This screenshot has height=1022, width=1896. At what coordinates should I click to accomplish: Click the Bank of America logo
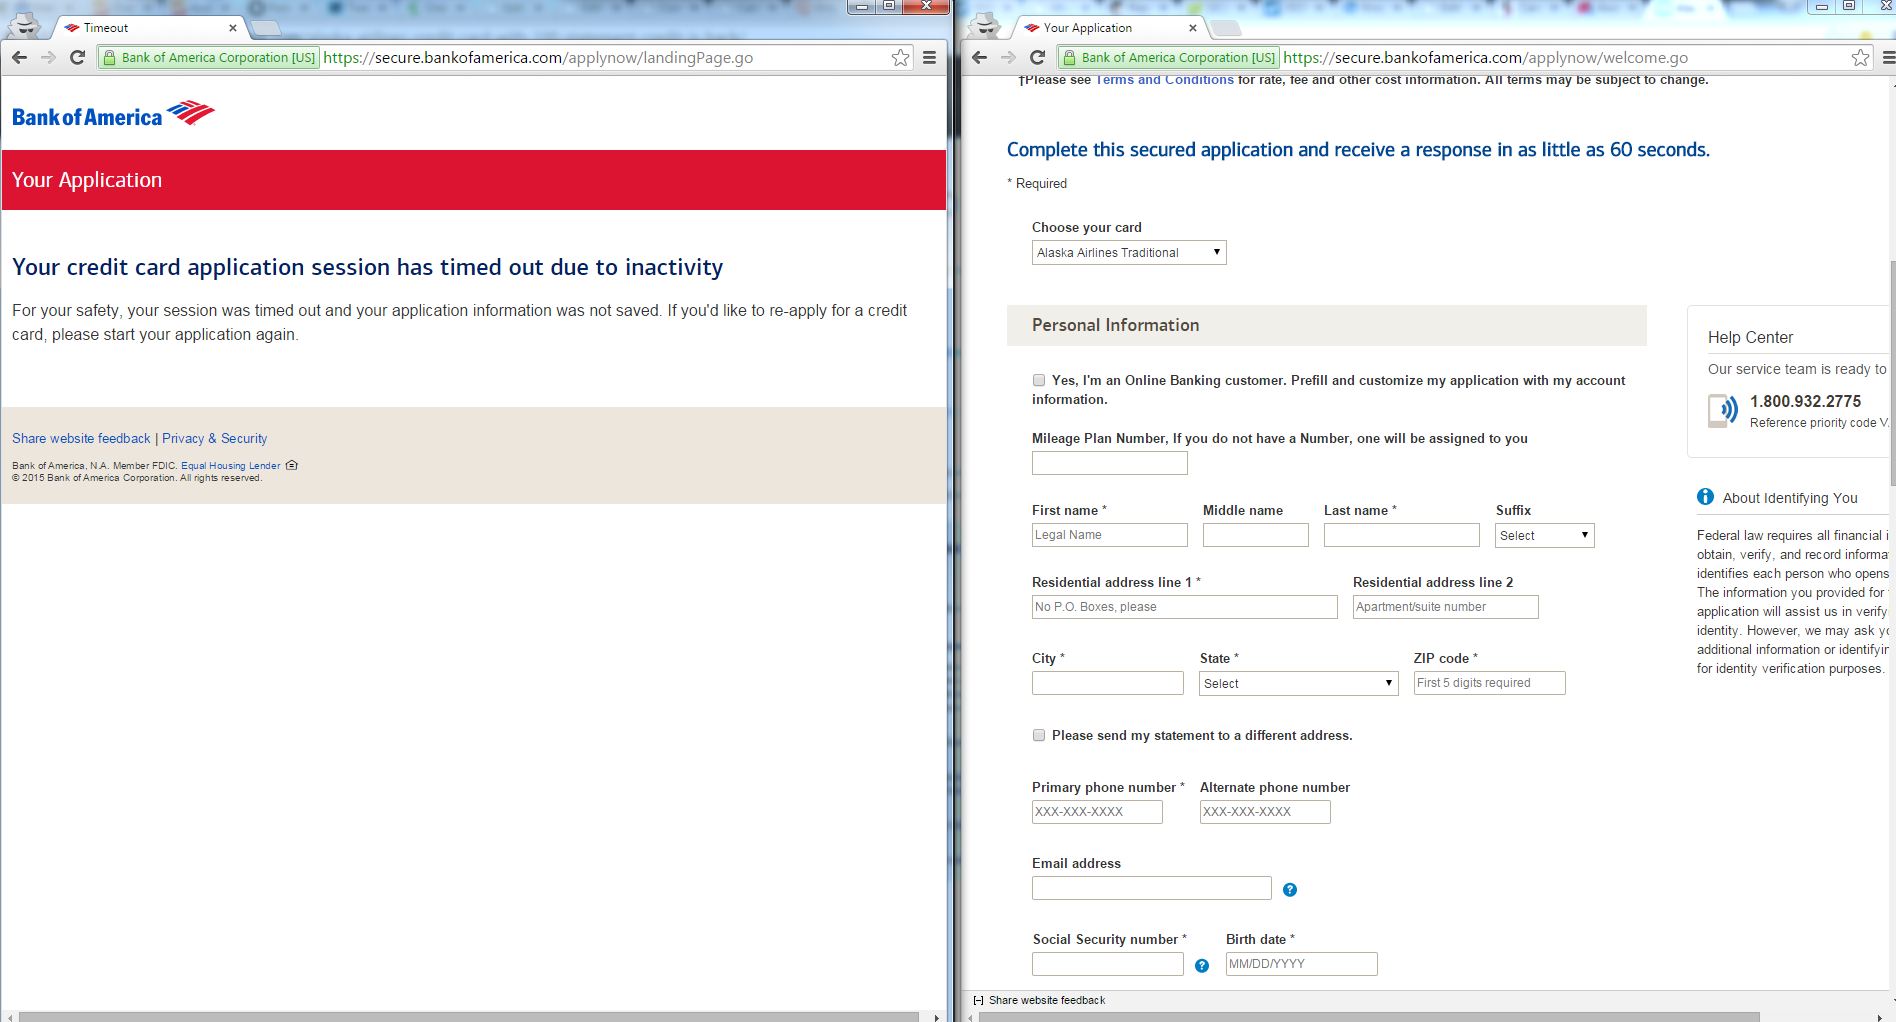(113, 115)
